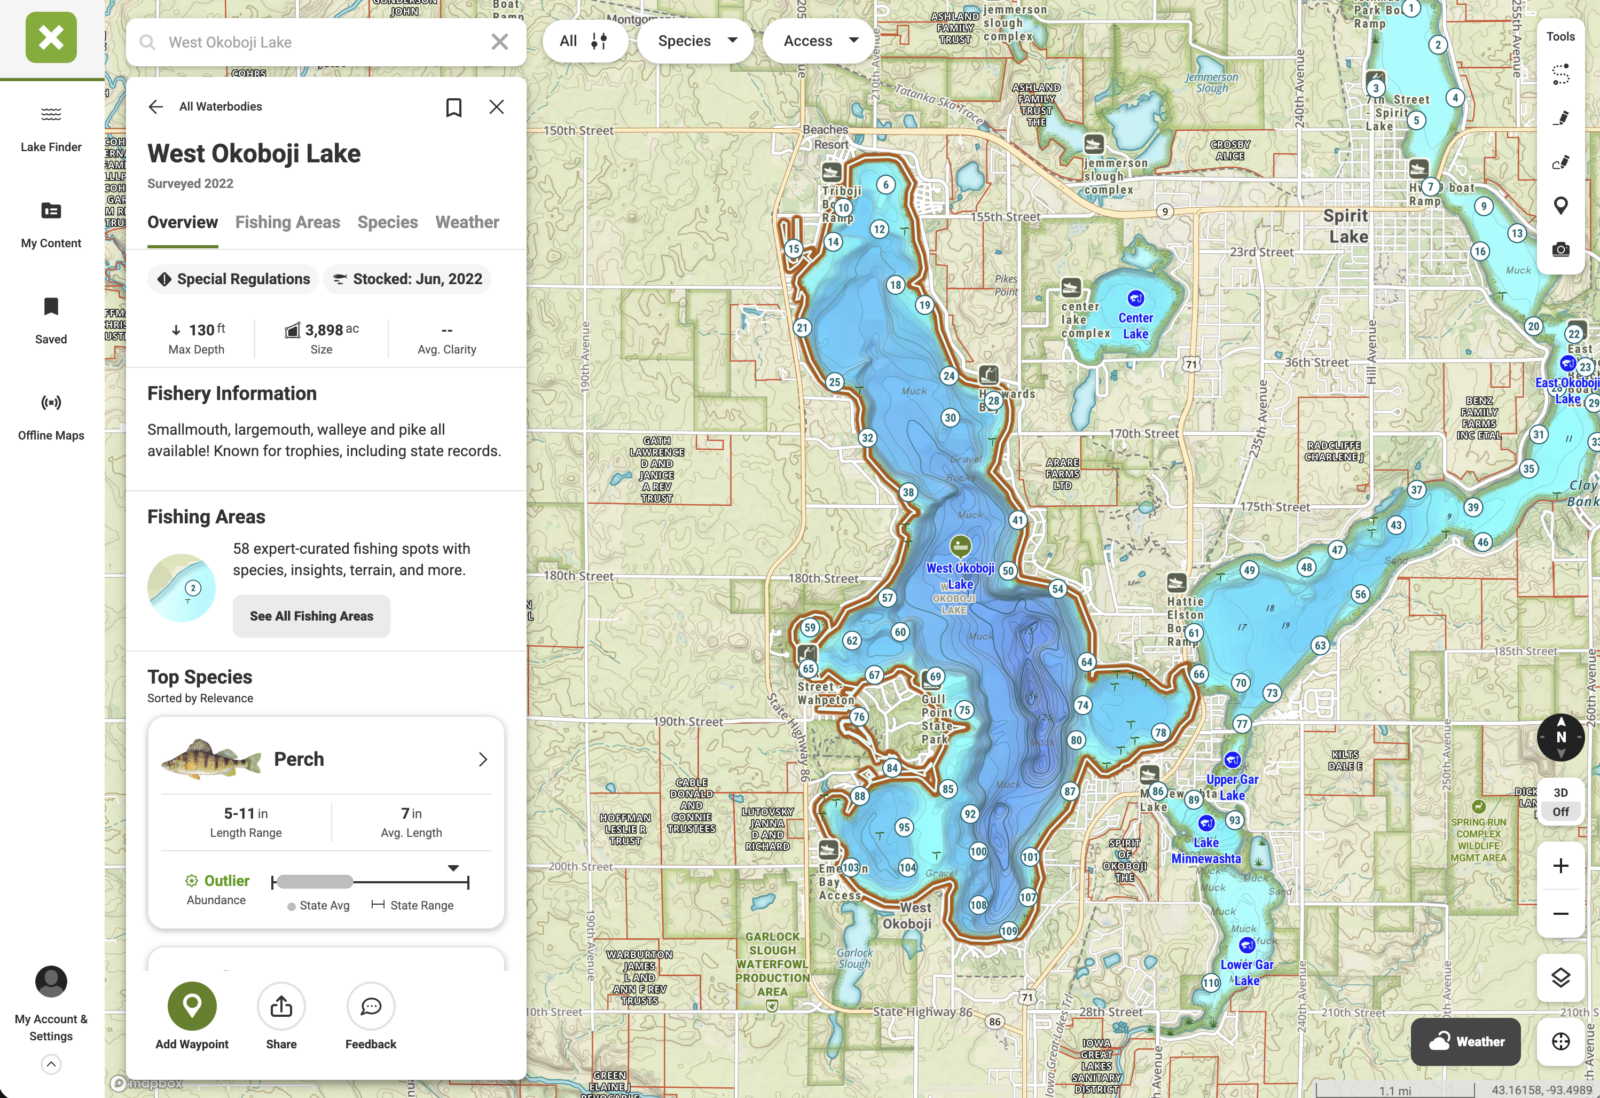Open the Lake Finder sidebar icon
Screen dimensions: 1600x1098
pyautogui.click(x=51, y=115)
